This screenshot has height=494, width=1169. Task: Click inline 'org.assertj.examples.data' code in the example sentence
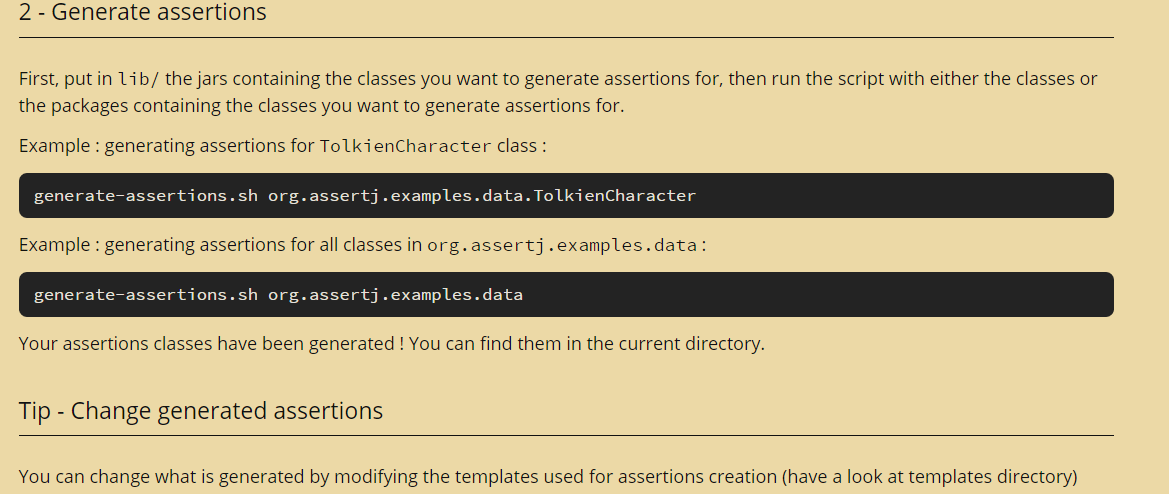coord(563,245)
